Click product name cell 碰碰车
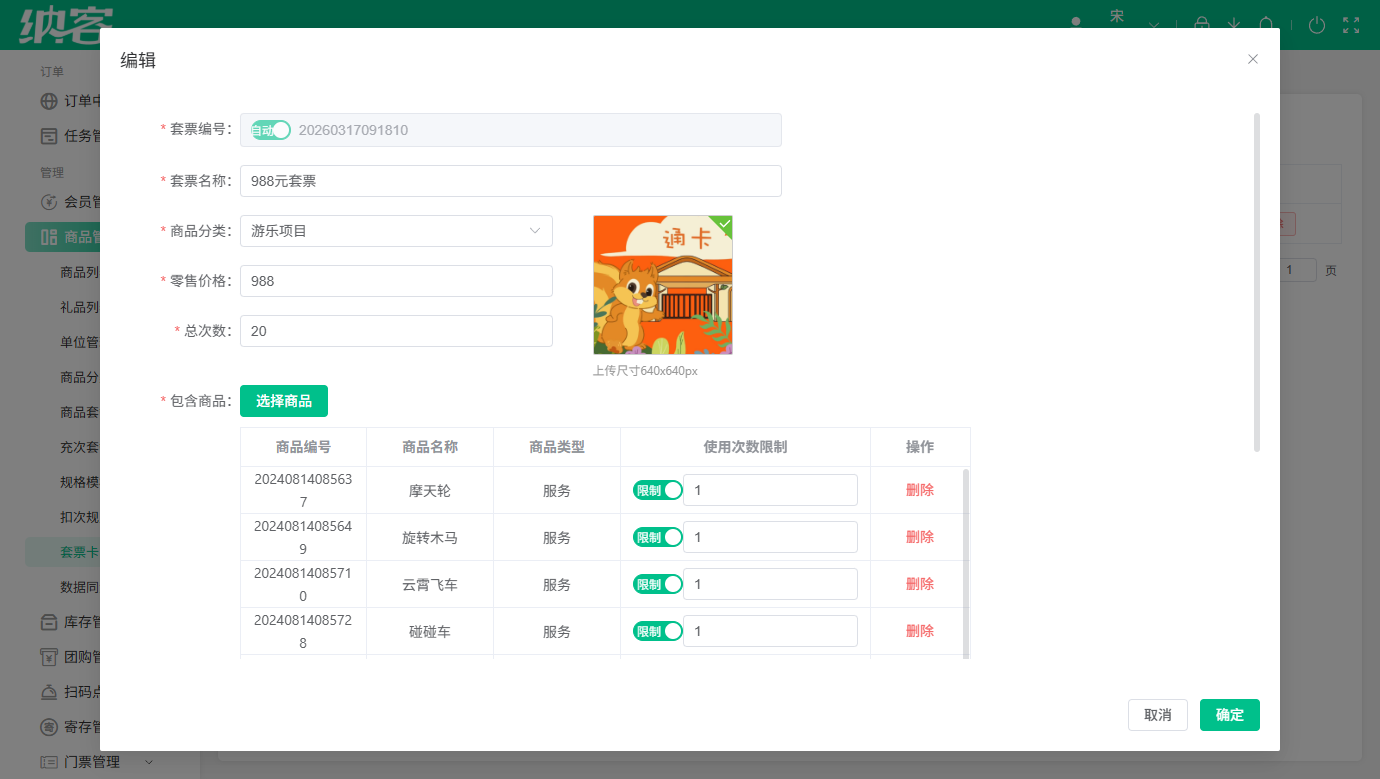The width and height of the screenshot is (1380, 779). (x=430, y=631)
